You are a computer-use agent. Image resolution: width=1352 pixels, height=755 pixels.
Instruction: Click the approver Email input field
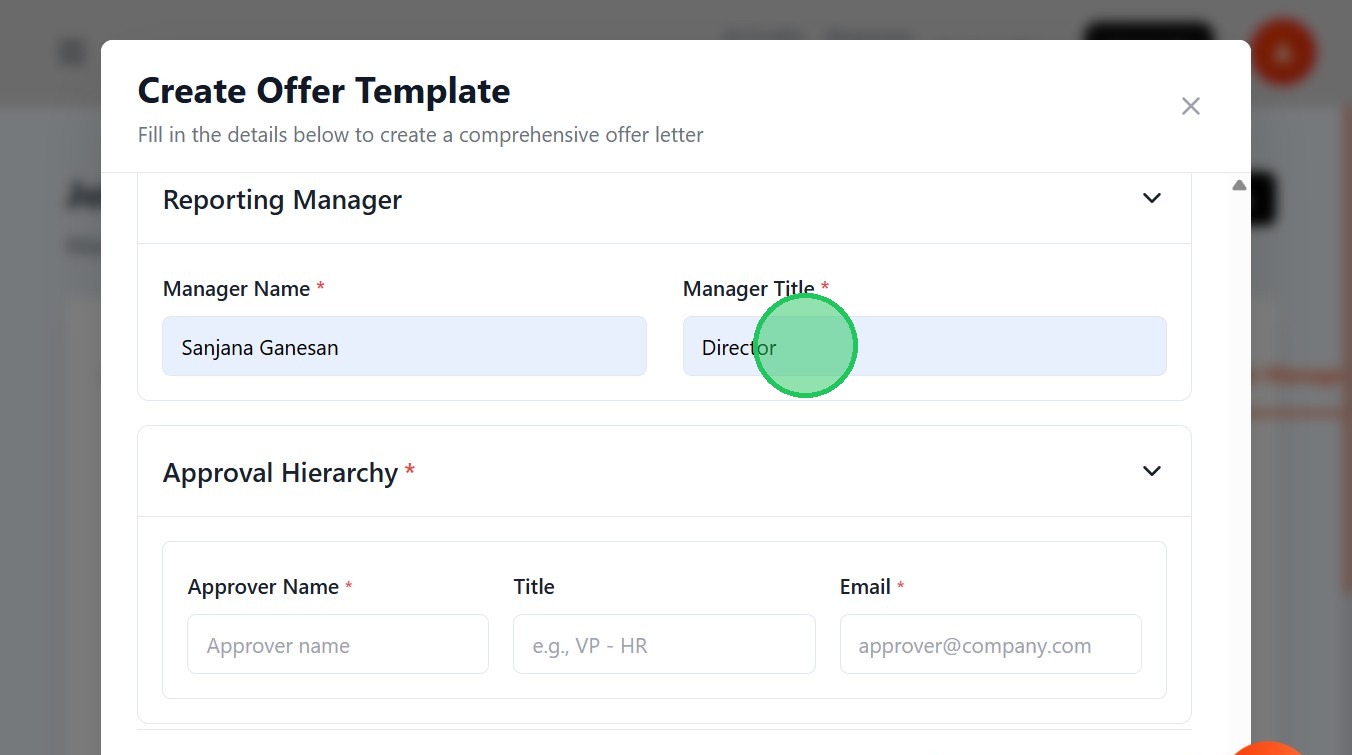pyautogui.click(x=990, y=645)
